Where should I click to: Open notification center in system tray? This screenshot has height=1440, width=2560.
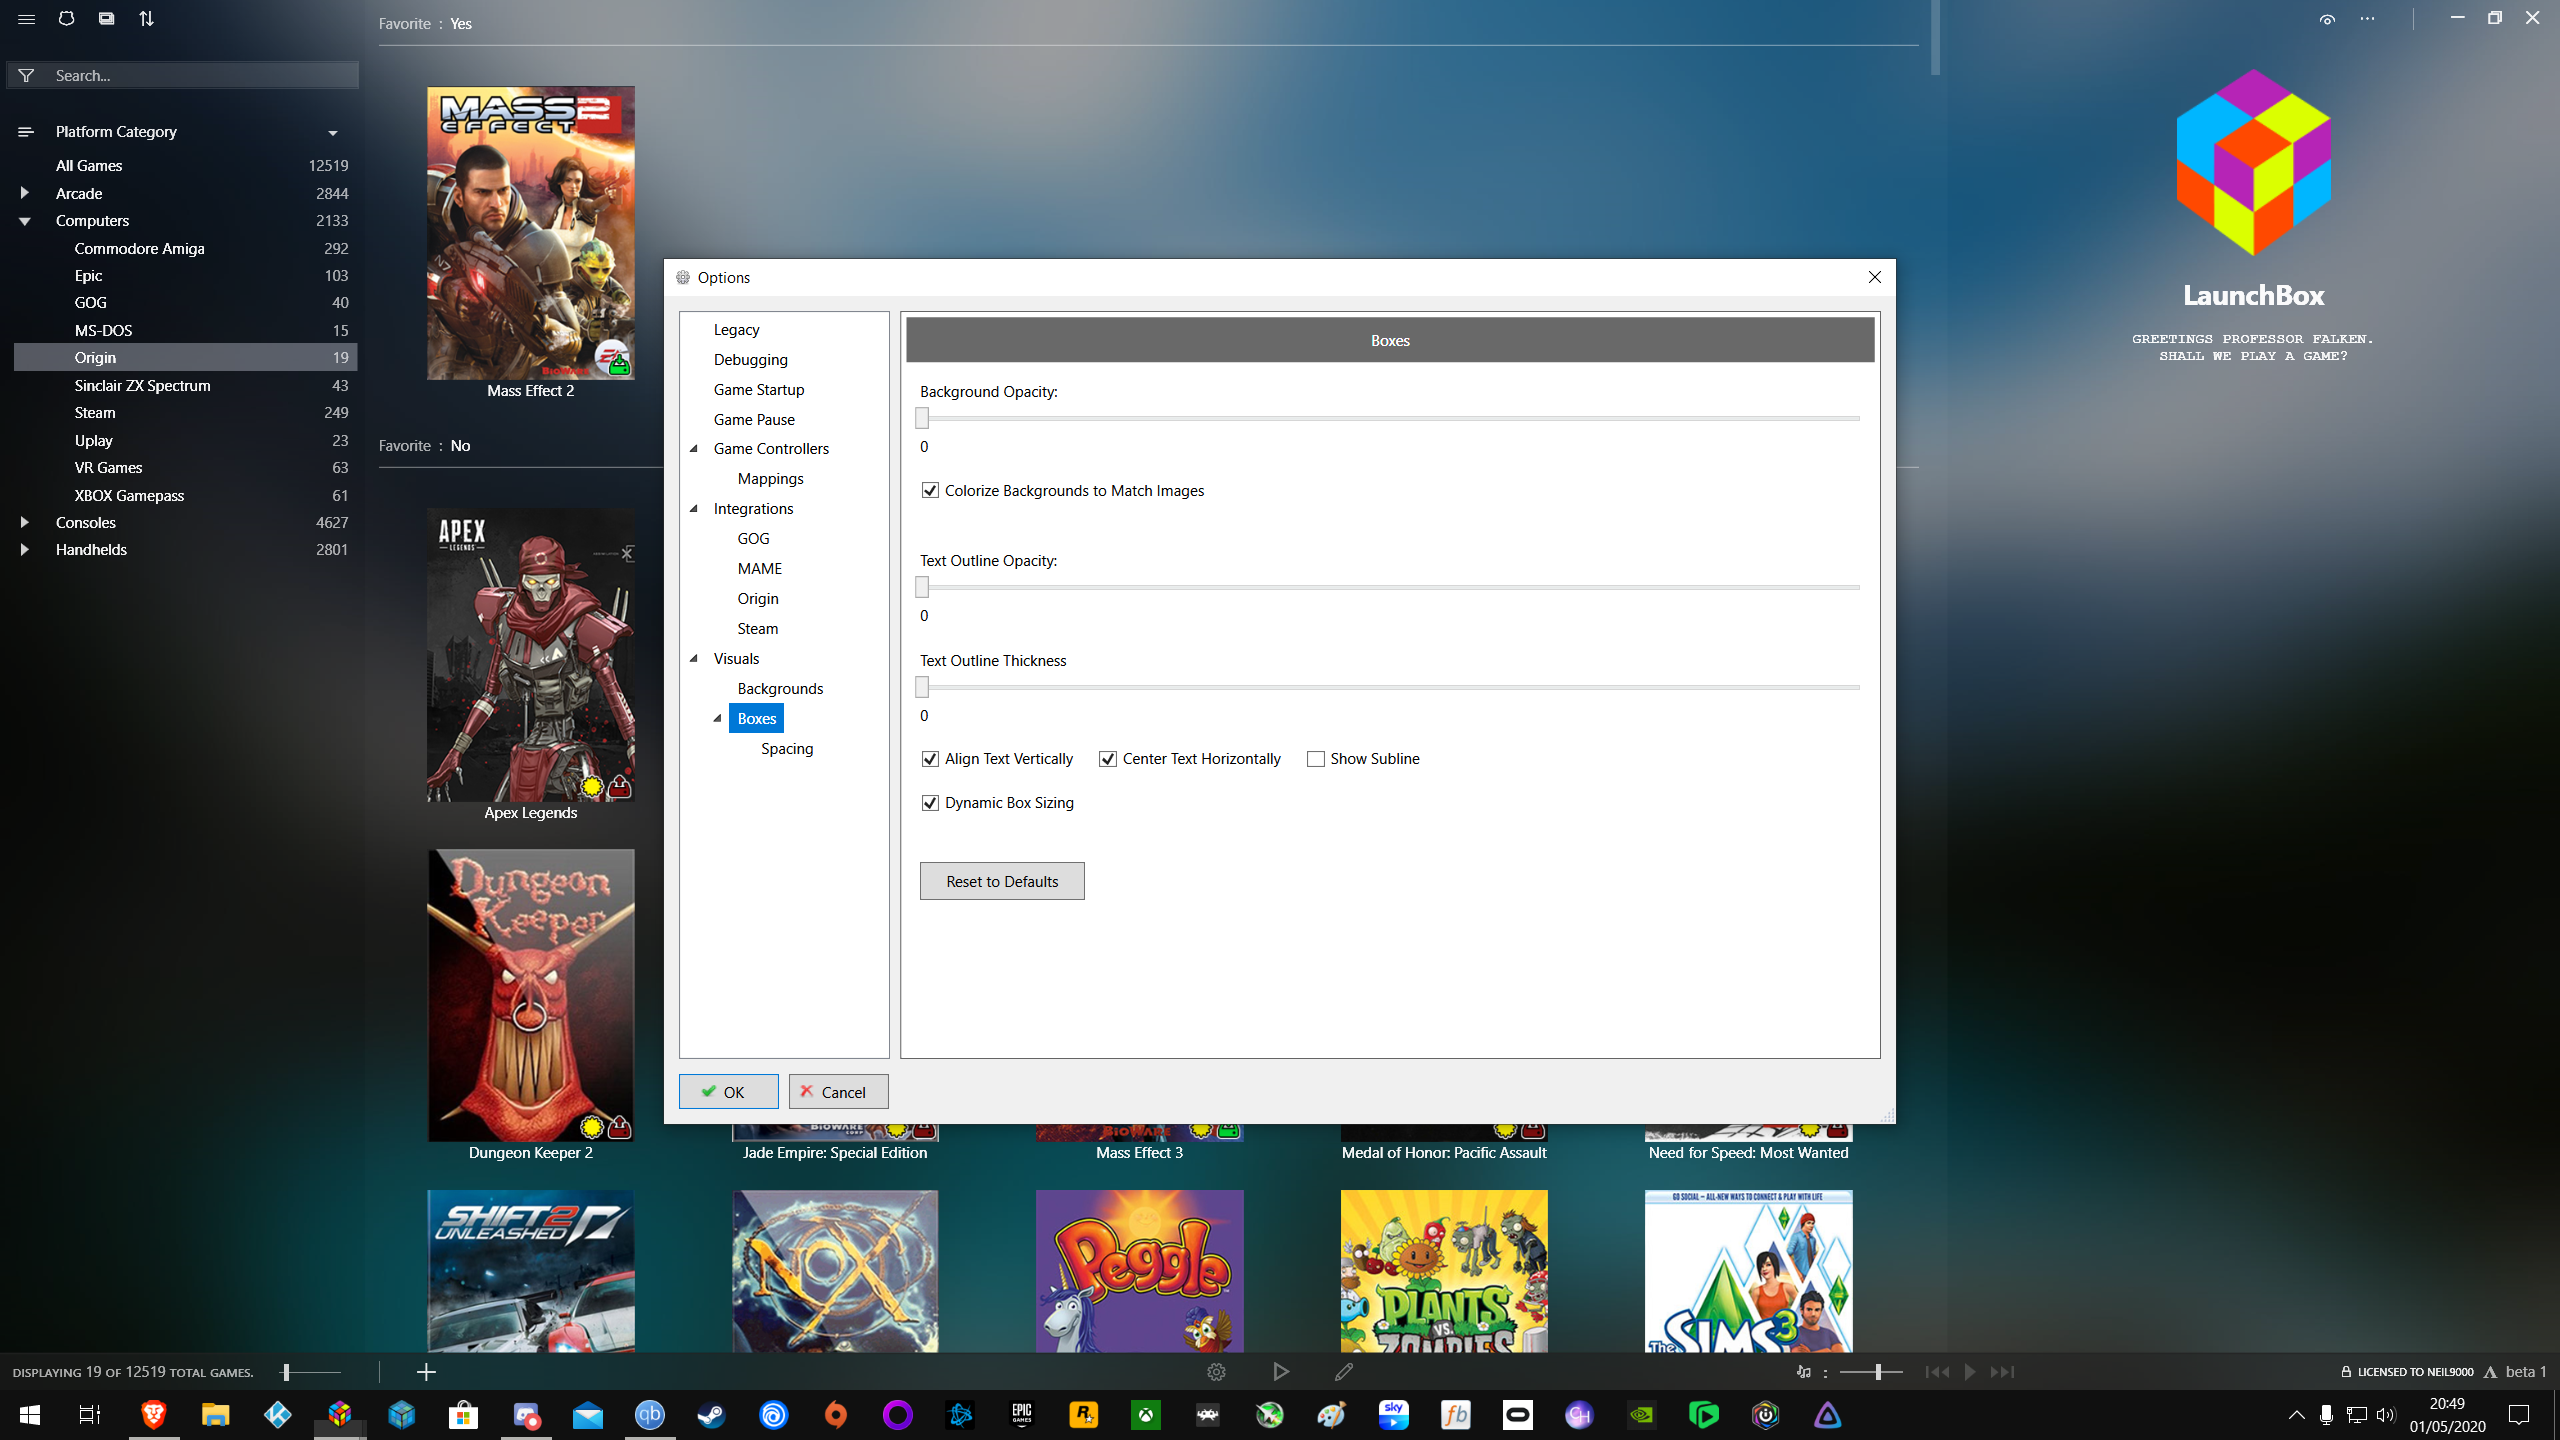click(x=2519, y=1414)
